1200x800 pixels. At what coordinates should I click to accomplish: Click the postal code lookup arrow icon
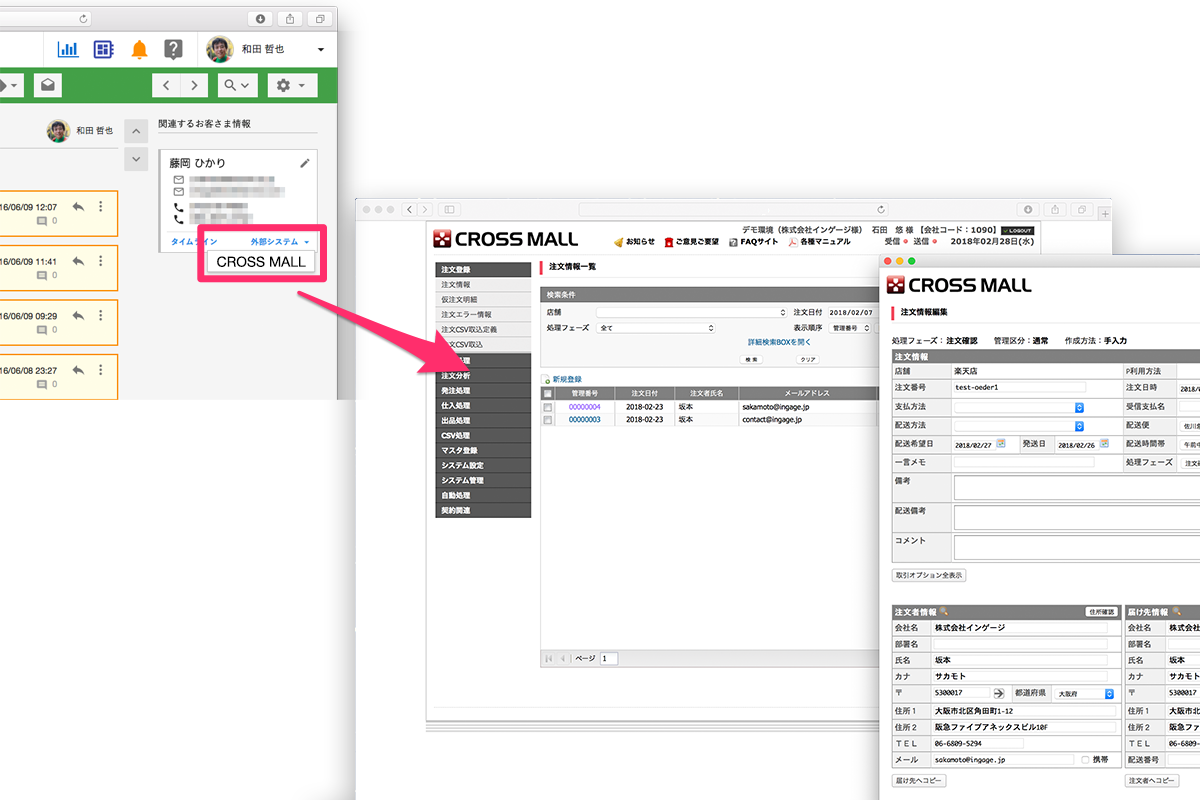pyautogui.click(x=998, y=693)
